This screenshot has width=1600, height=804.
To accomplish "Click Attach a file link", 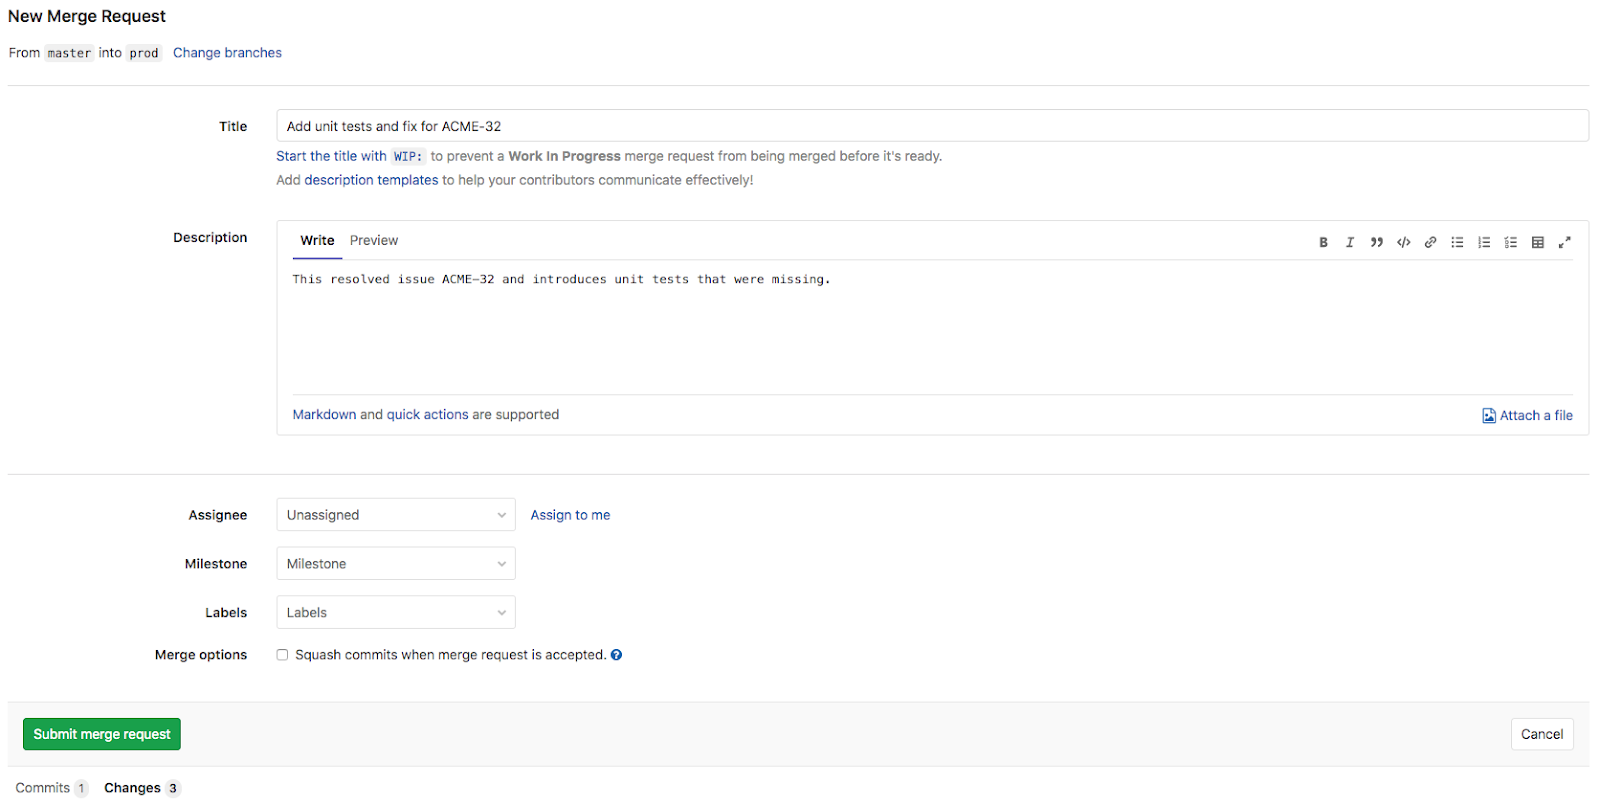I will click(x=1527, y=416).
